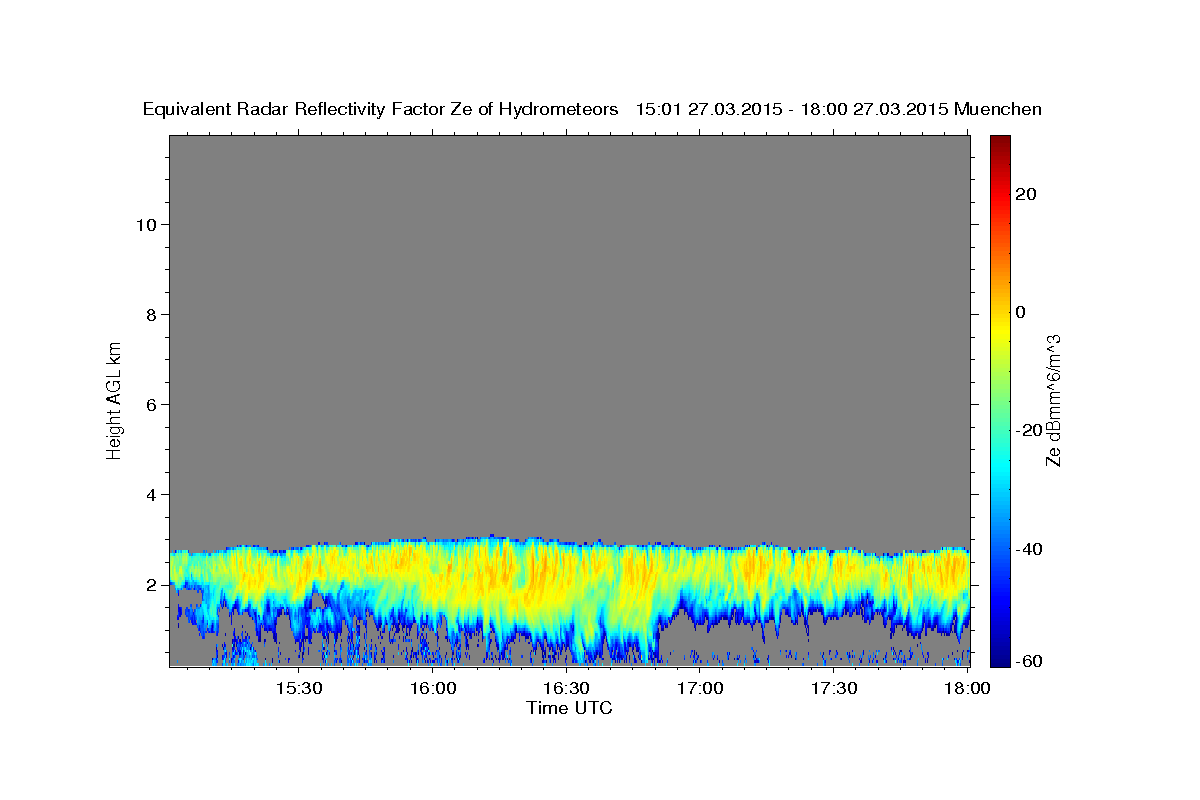Viewport: 1200px width, 800px height.
Task: Click the location label 'Muenchen'
Action: tap(998, 110)
